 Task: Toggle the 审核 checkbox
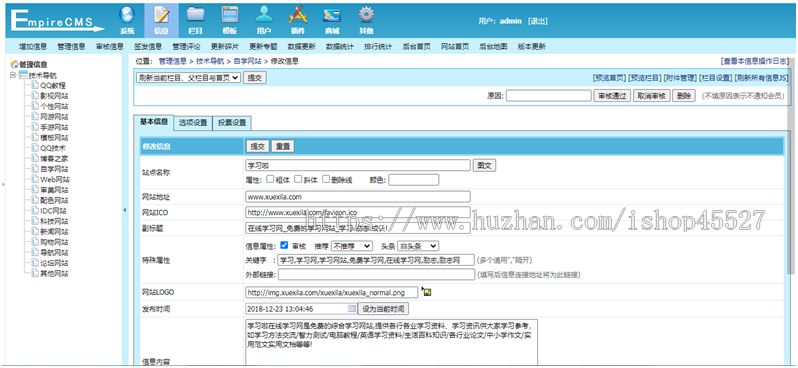click(x=284, y=245)
